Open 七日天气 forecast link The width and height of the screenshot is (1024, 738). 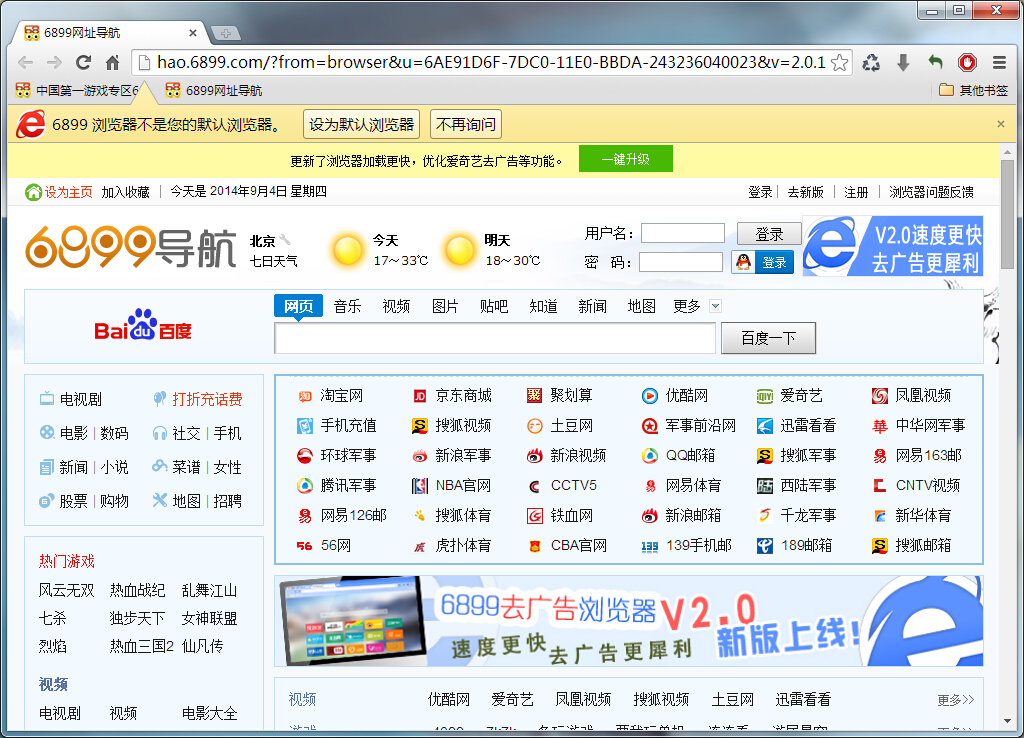tap(274, 261)
